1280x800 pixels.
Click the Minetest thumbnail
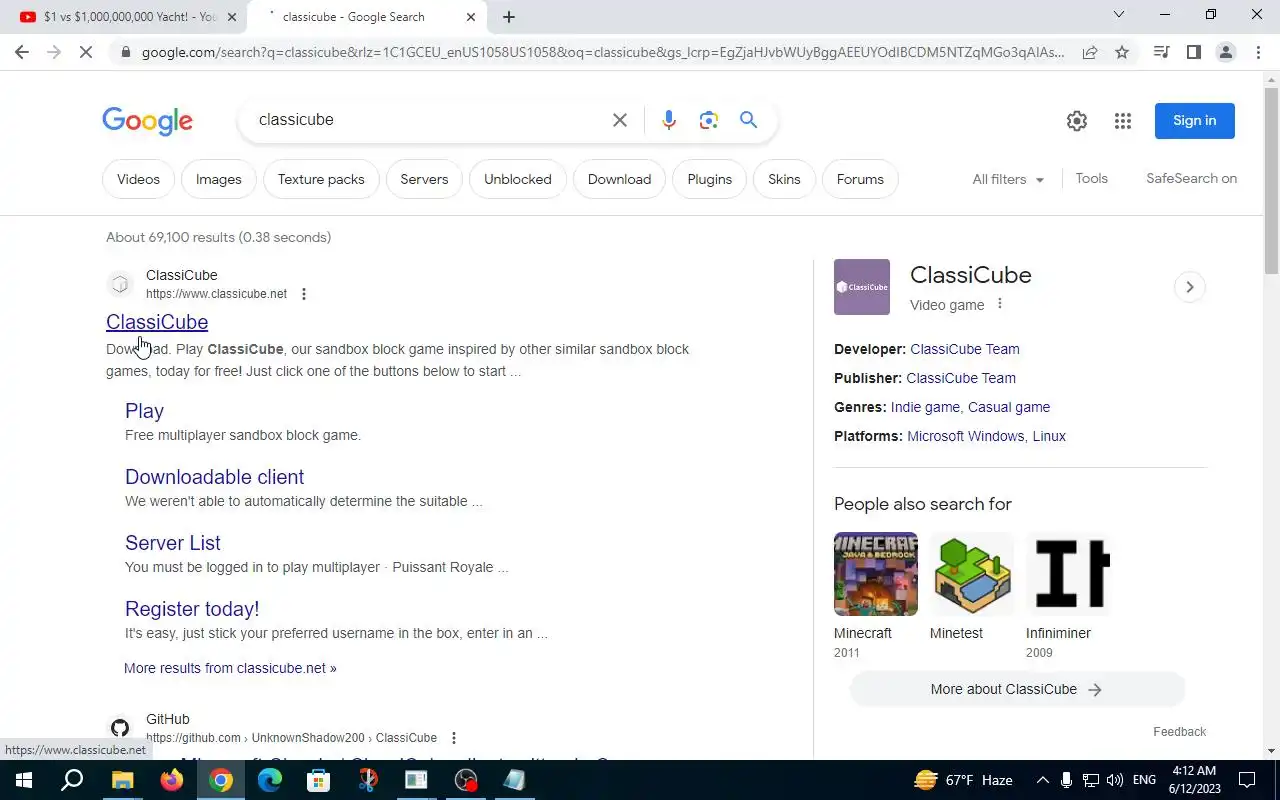click(x=972, y=574)
